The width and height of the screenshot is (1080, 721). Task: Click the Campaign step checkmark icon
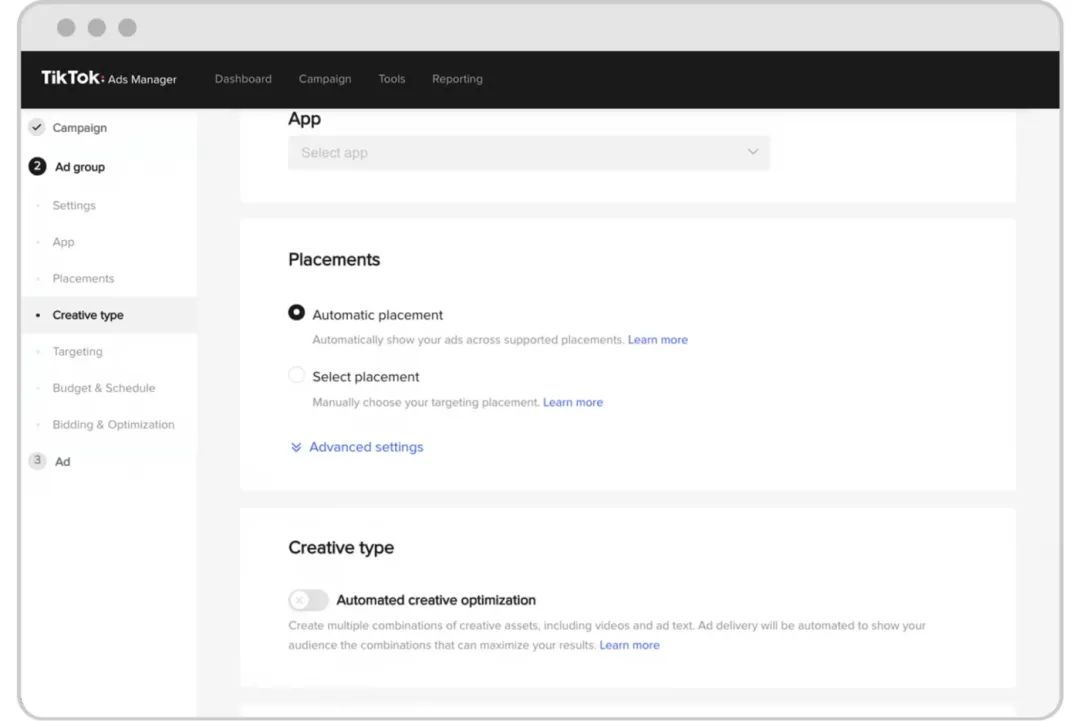(x=37, y=128)
